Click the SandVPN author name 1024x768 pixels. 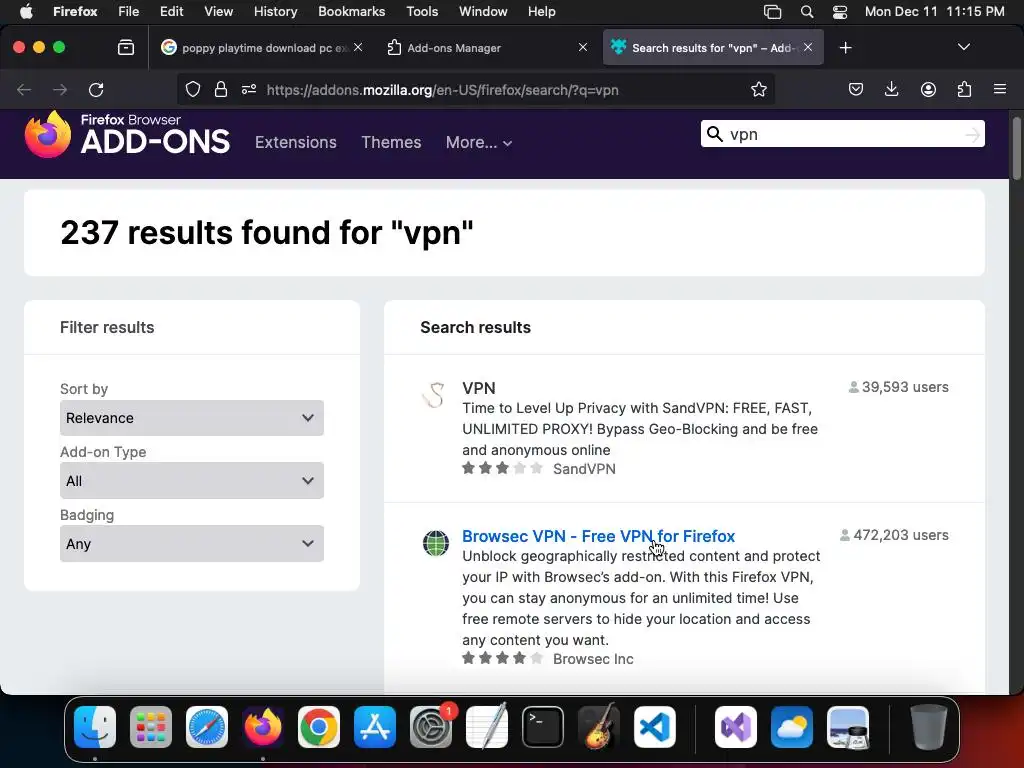pos(584,469)
